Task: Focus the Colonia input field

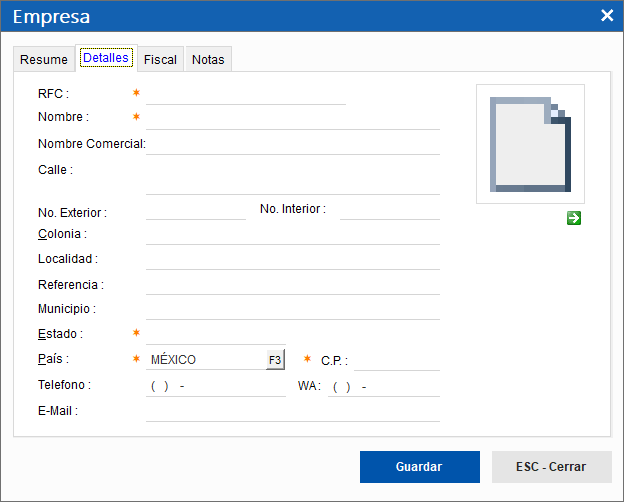Action: 292,235
